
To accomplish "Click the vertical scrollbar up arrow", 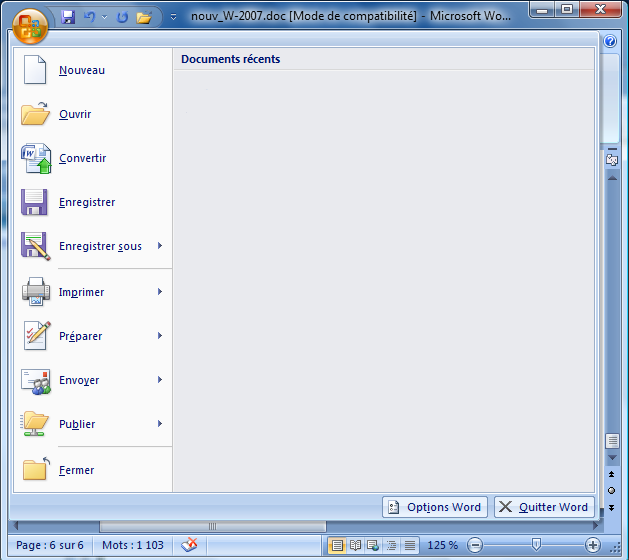I will tap(612, 178).
